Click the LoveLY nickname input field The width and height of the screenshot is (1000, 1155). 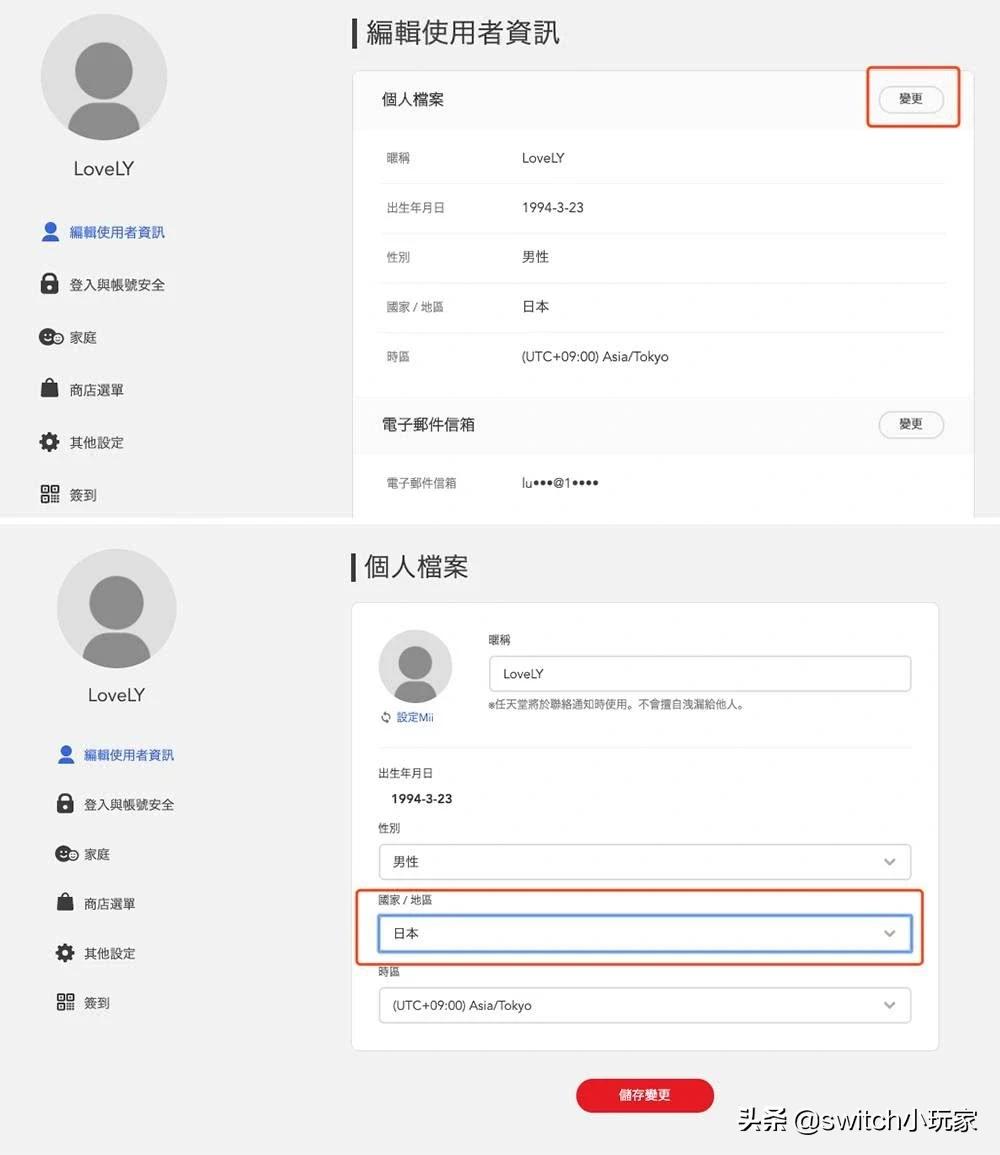(x=698, y=673)
